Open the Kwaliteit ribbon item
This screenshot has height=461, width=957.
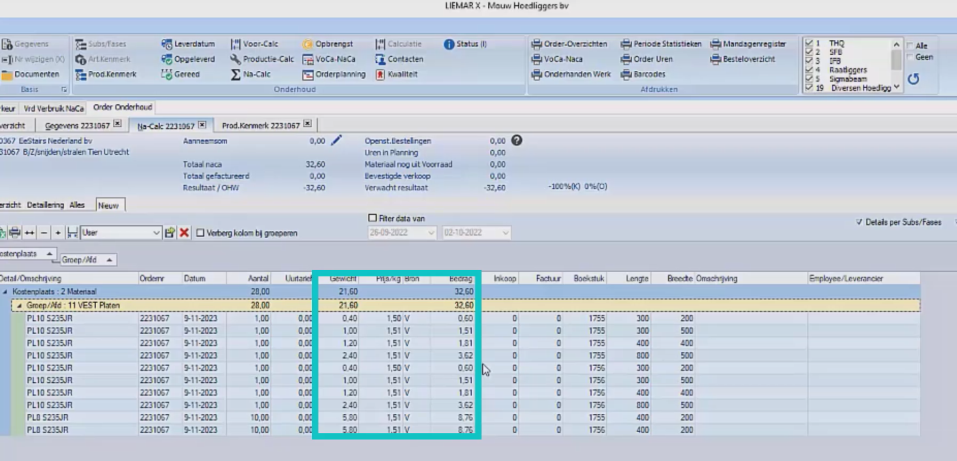click(x=399, y=74)
